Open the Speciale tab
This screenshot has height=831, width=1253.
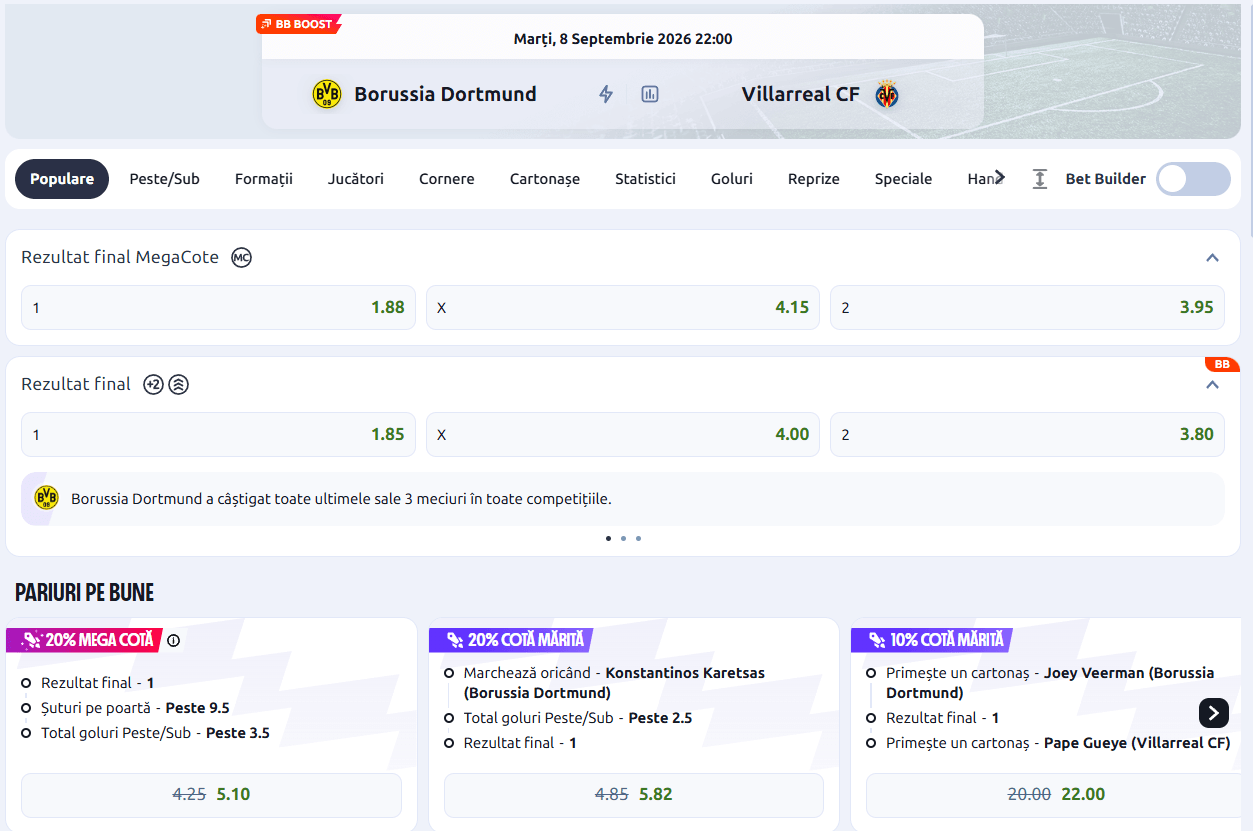[x=904, y=179]
